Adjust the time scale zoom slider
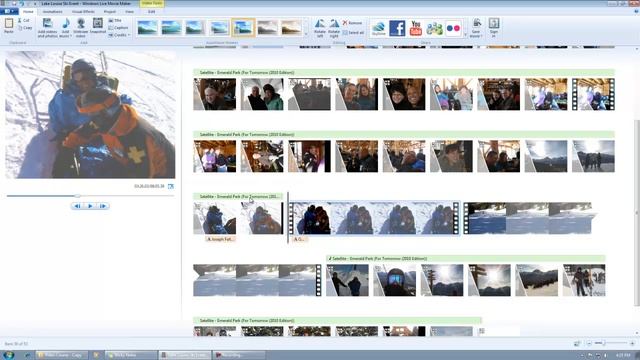This screenshot has height=360, width=640. 604,344
